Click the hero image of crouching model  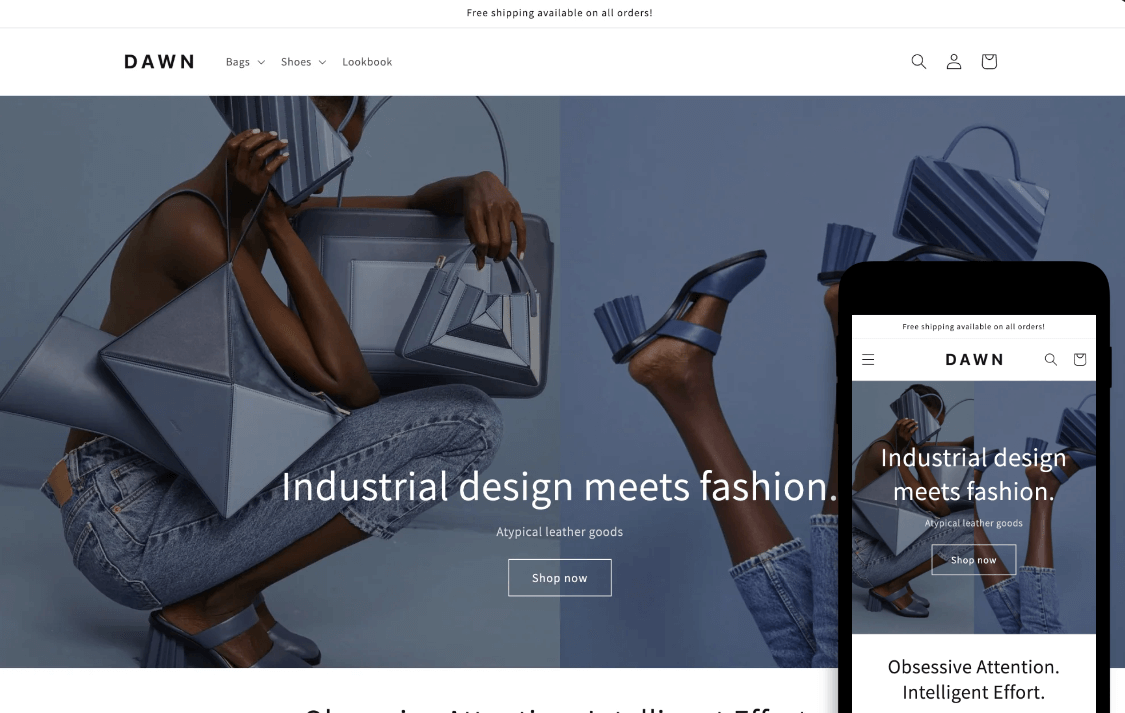(x=280, y=382)
